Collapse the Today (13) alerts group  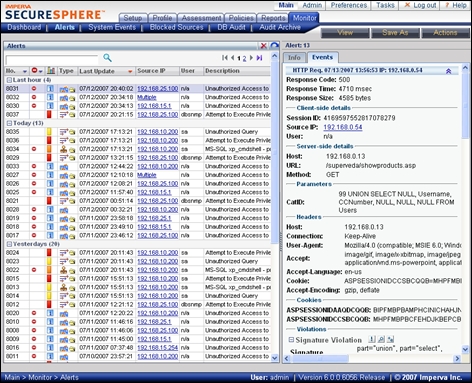click(9, 123)
